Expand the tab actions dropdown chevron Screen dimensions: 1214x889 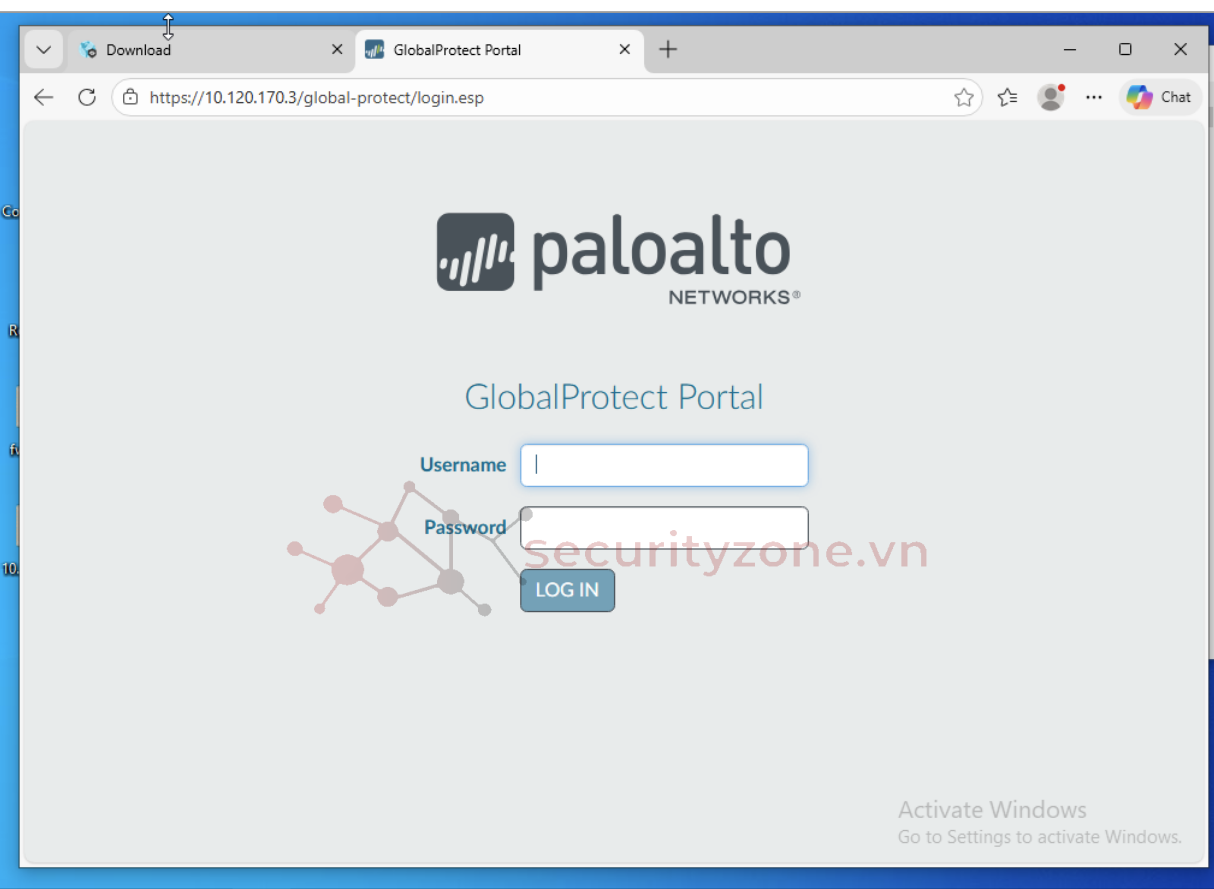43,50
